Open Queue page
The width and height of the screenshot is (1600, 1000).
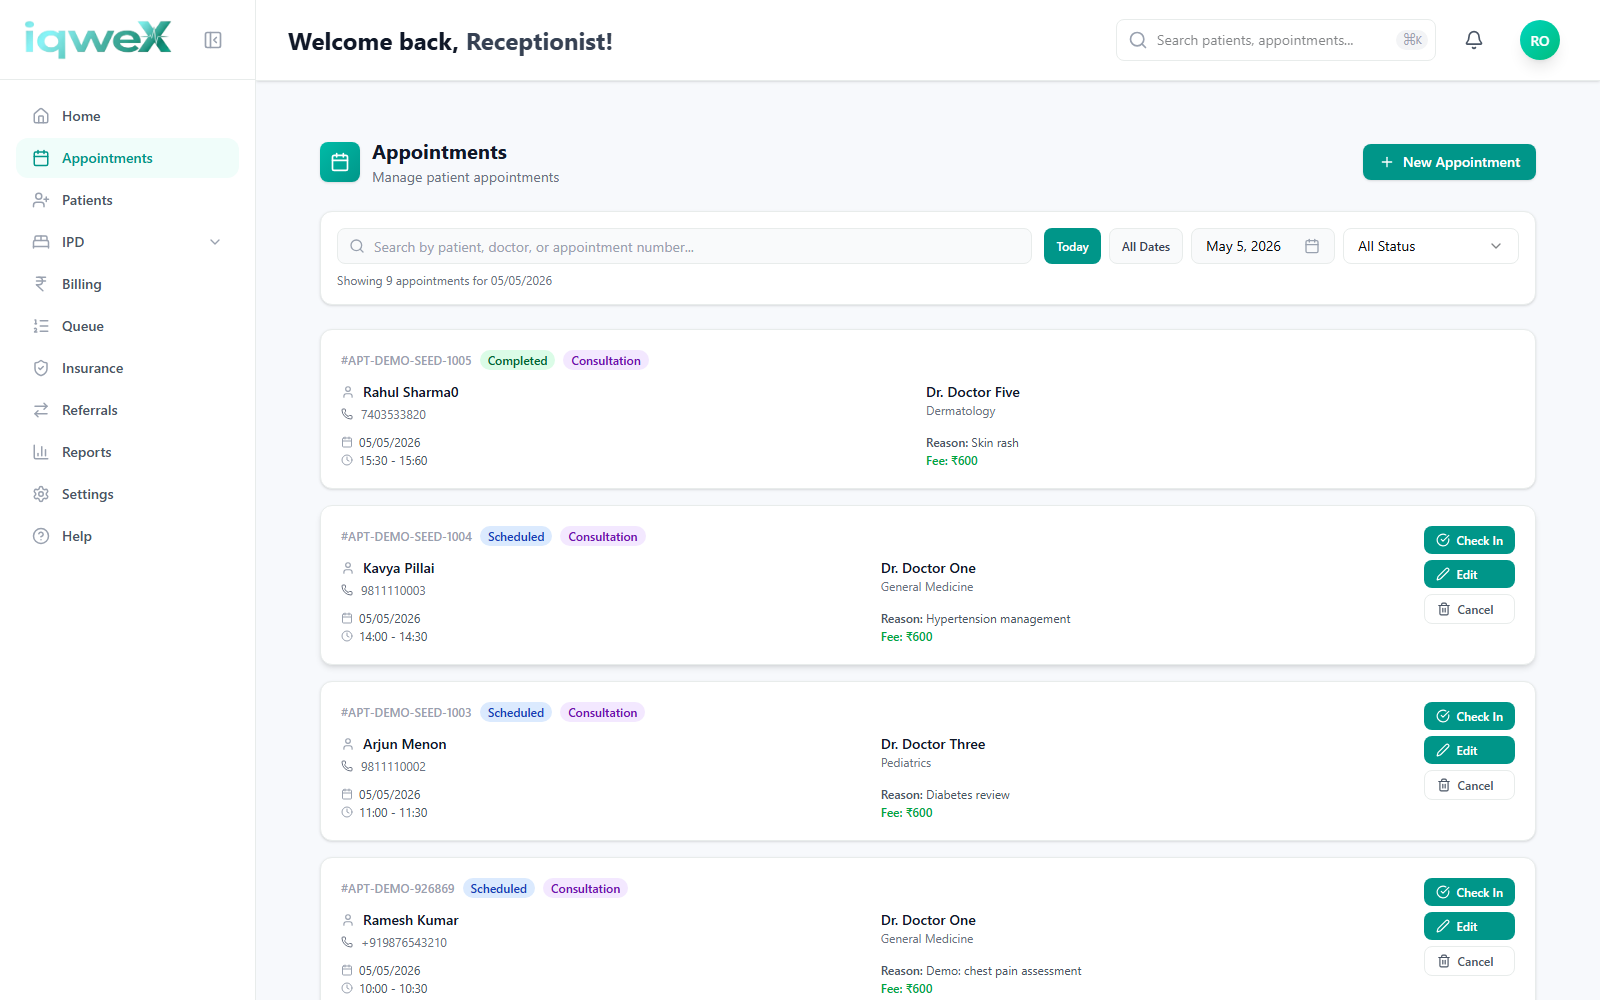[128, 326]
